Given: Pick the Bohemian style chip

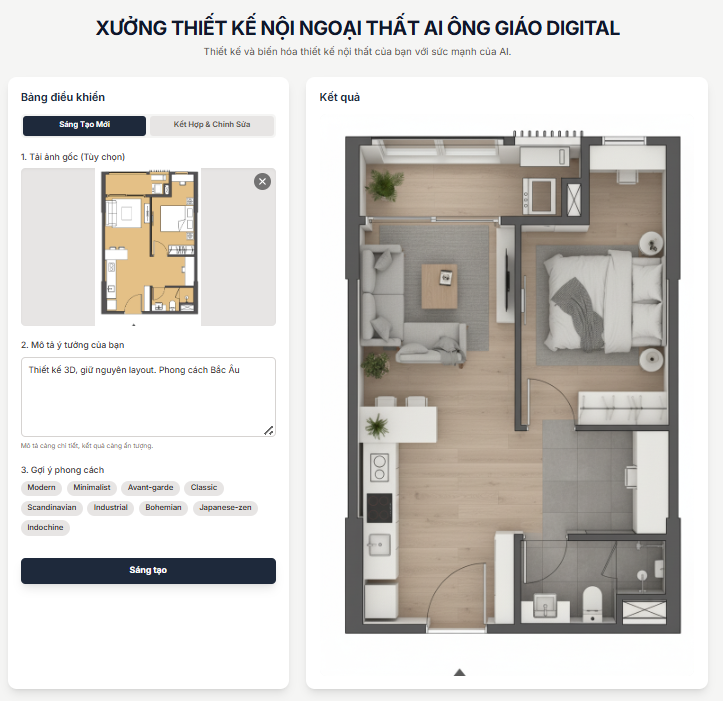Looking at the screenshot, I should [x=163, y=508].
